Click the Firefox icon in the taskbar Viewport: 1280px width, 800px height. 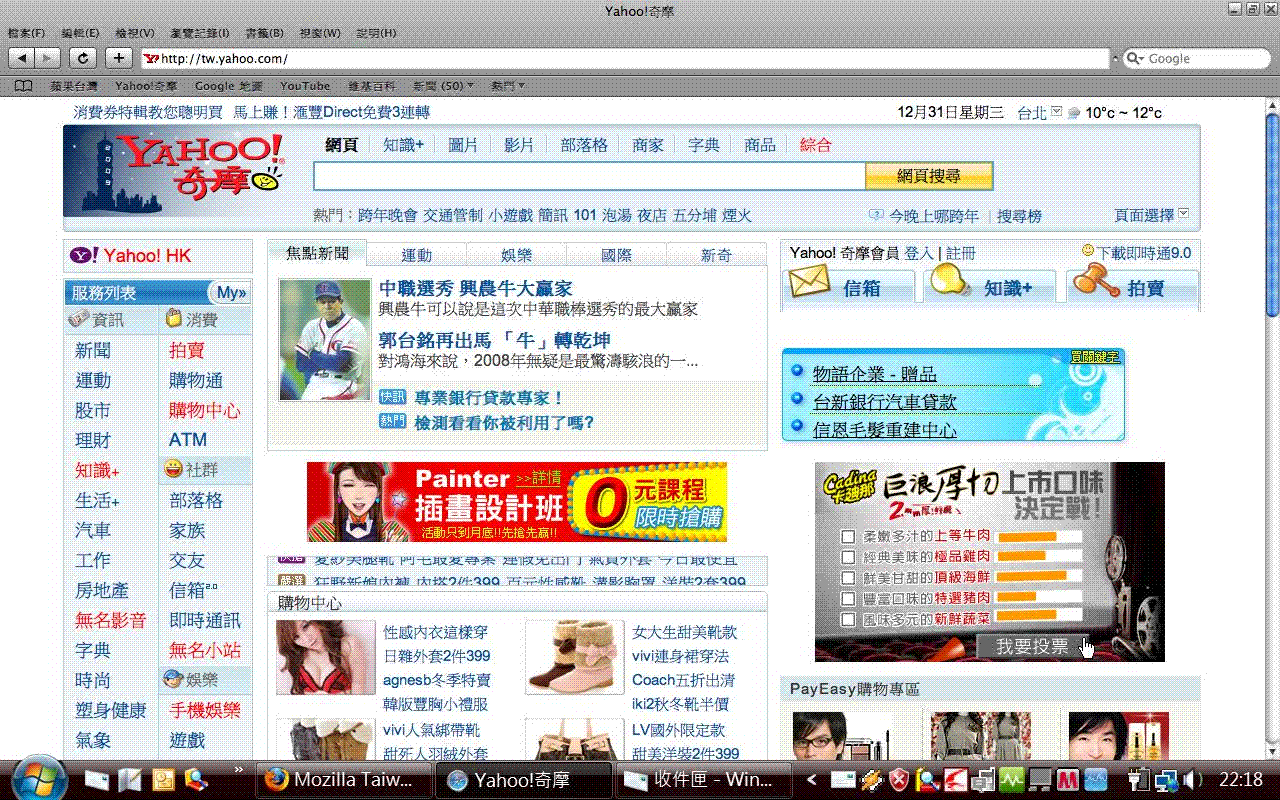[x=276, y=780]
